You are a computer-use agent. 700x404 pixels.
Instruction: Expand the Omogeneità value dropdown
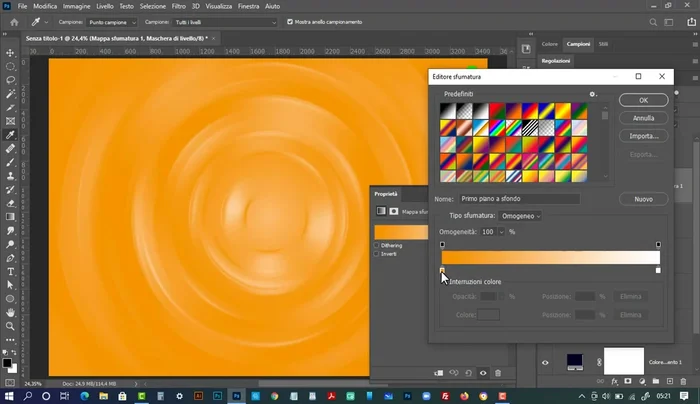[502, 231]
